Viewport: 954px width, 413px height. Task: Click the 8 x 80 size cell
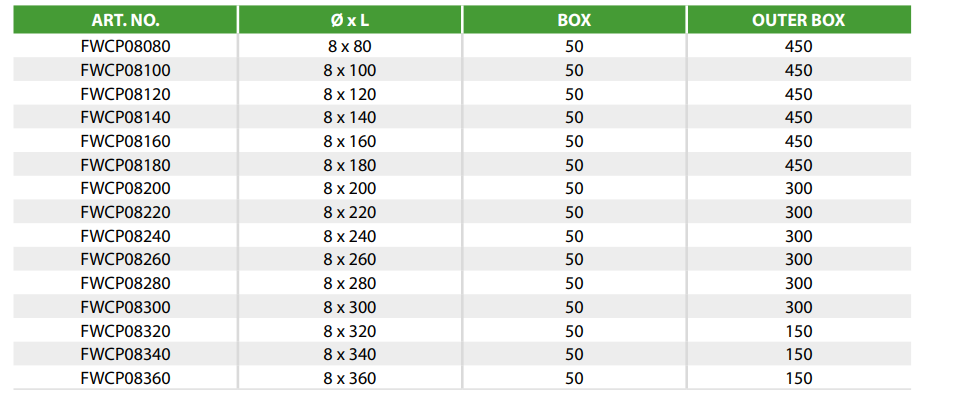350,46
